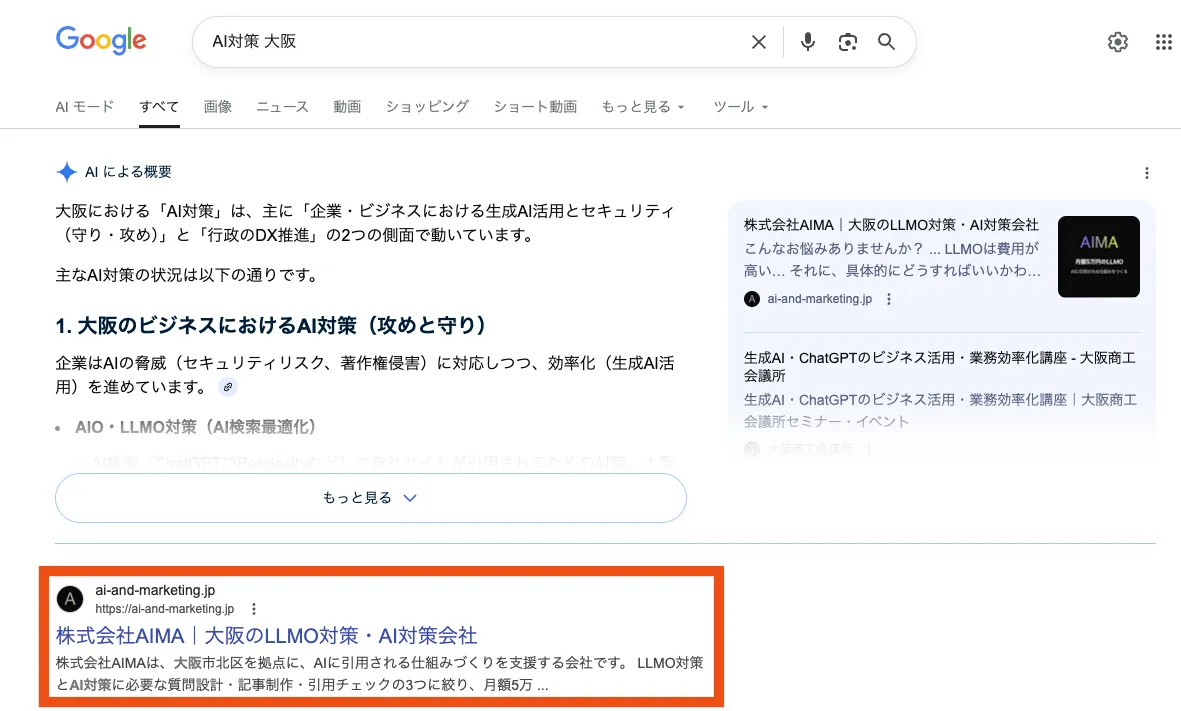Go to the ショッピング tab
Viewport: 1181px width, 711px height.
pos(427,107)
